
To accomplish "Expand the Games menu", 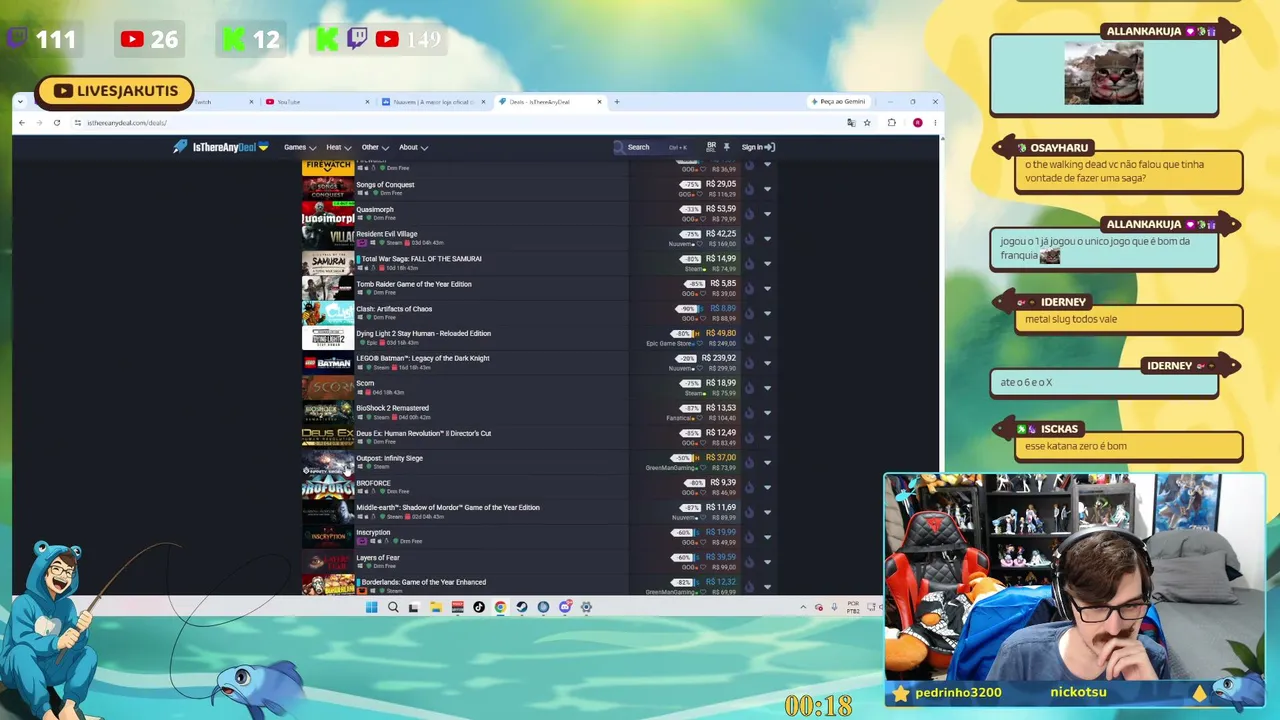I will tap(300, 147).
